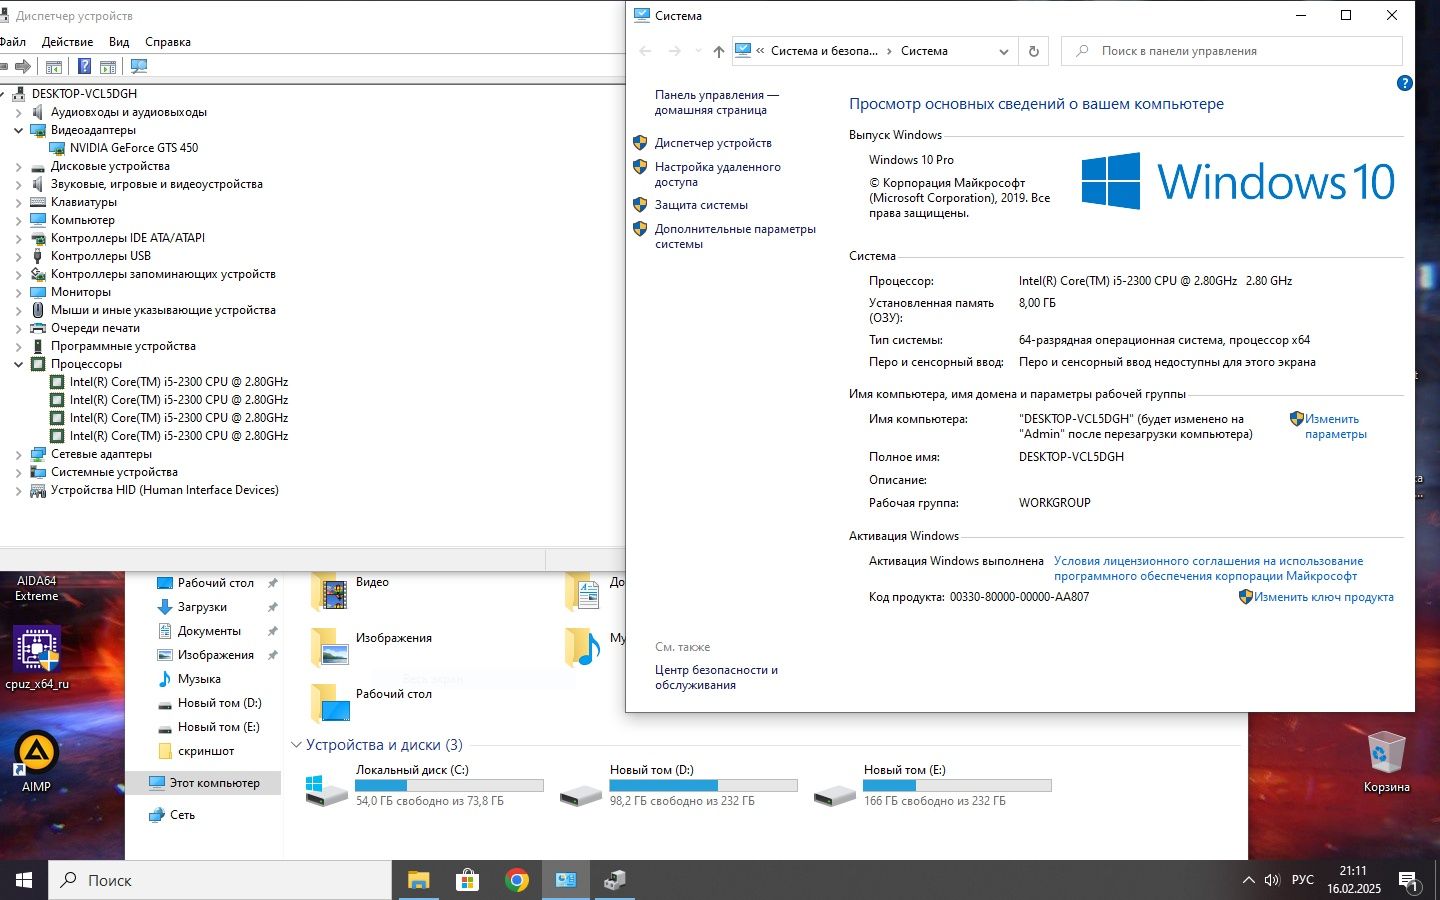Viewport: 1440px width, 900px height.
Task: Open the address bar dropdown in System window
Action: (x=1003, y=51)
